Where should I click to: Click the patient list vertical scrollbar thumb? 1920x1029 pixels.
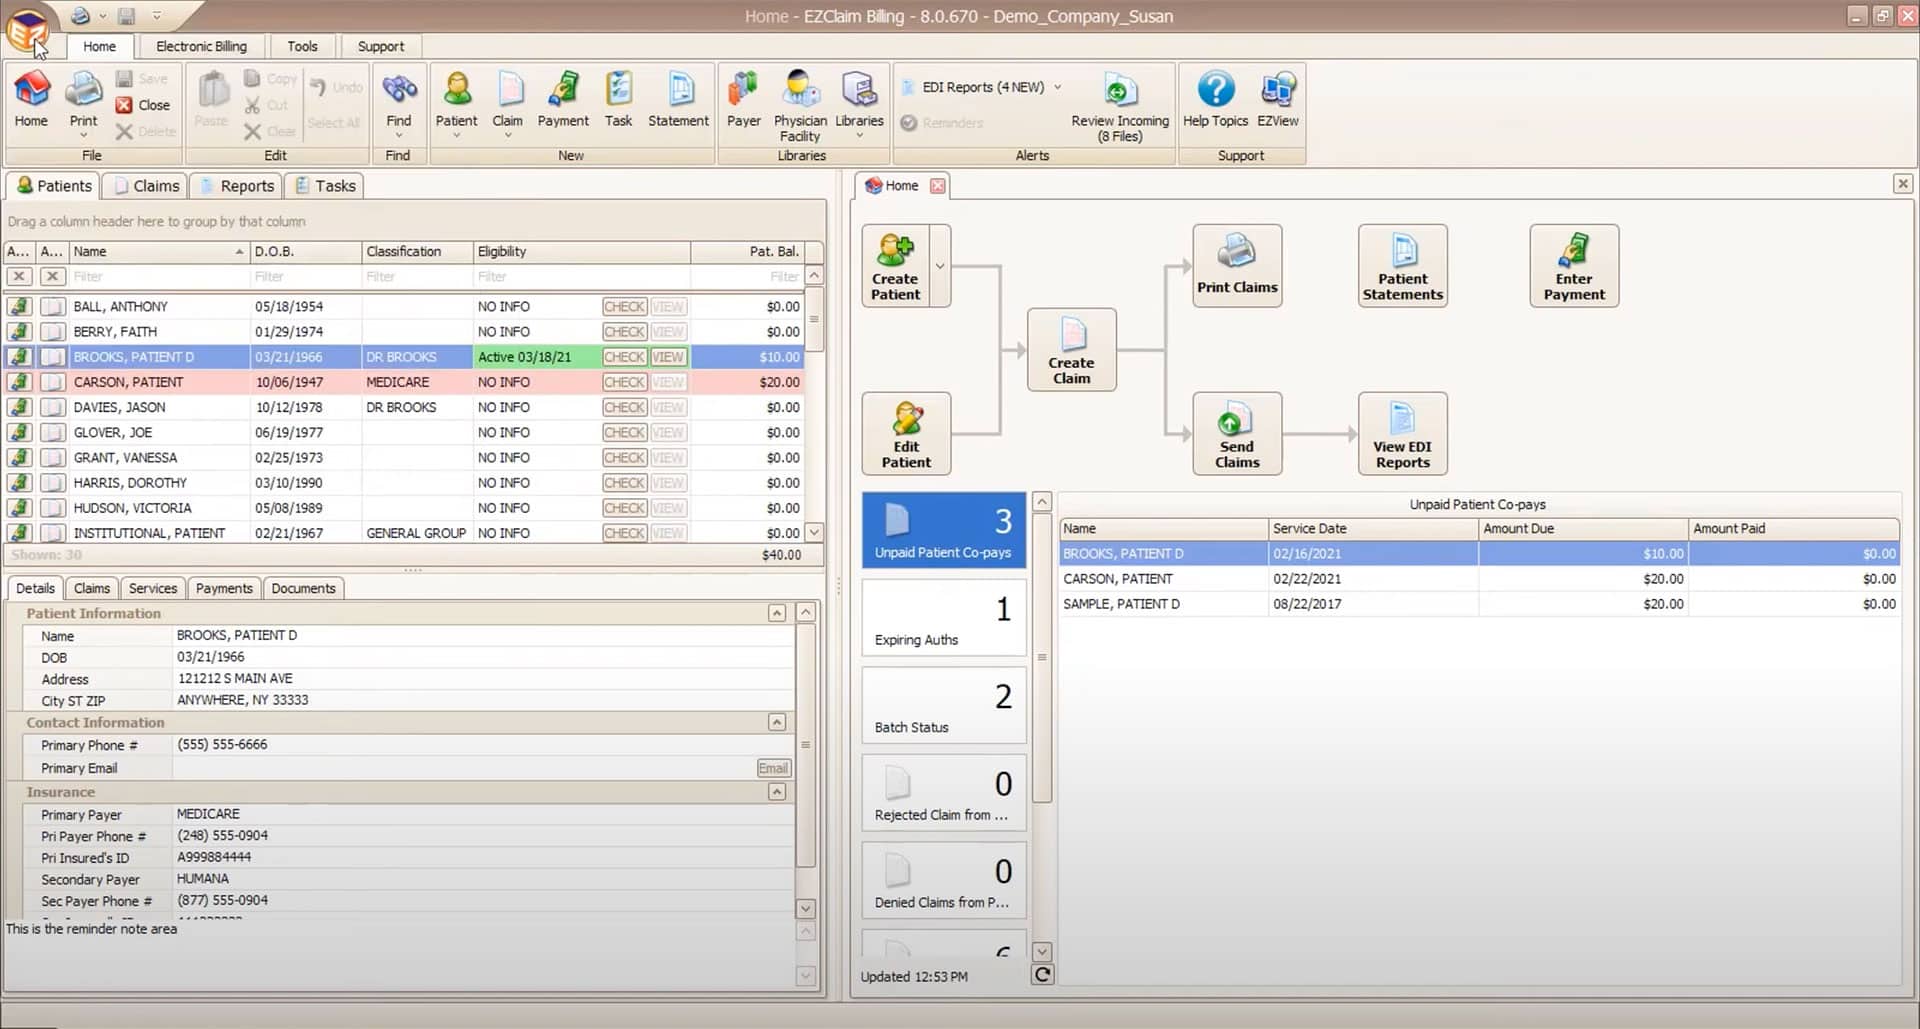[x=814, y=320]
